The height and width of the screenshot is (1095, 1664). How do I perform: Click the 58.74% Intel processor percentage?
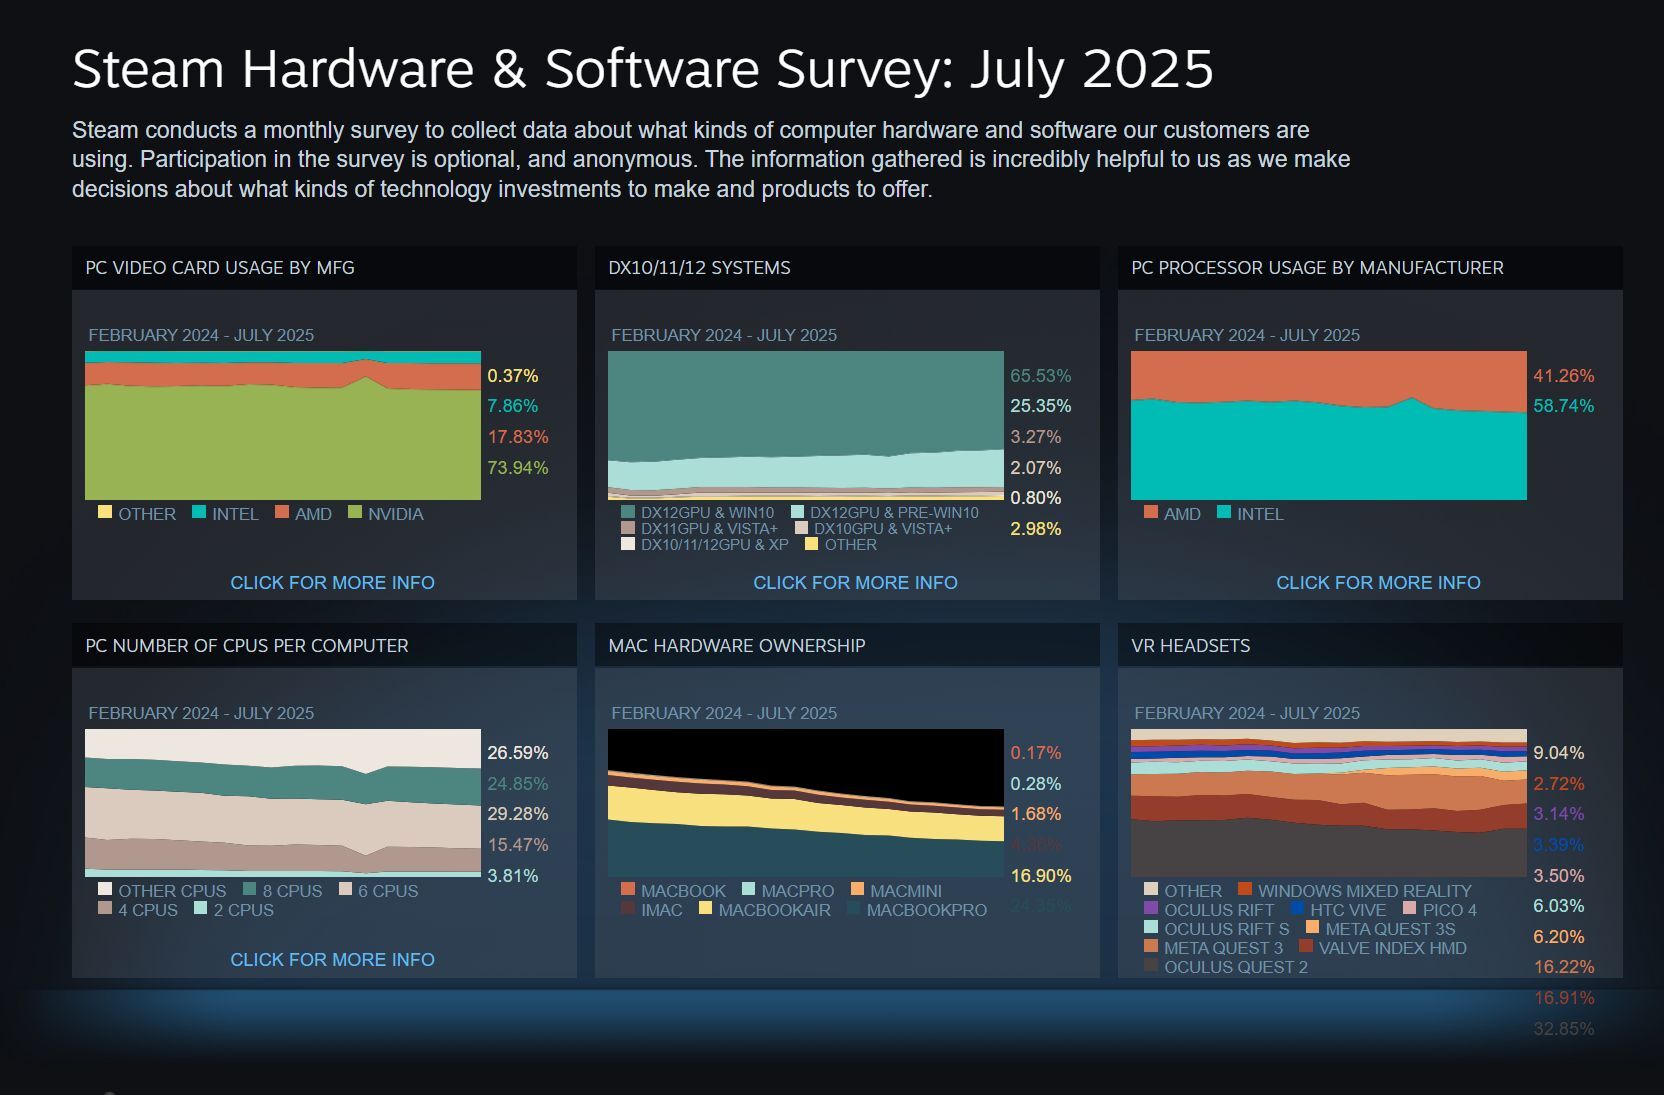point(1563,406)
